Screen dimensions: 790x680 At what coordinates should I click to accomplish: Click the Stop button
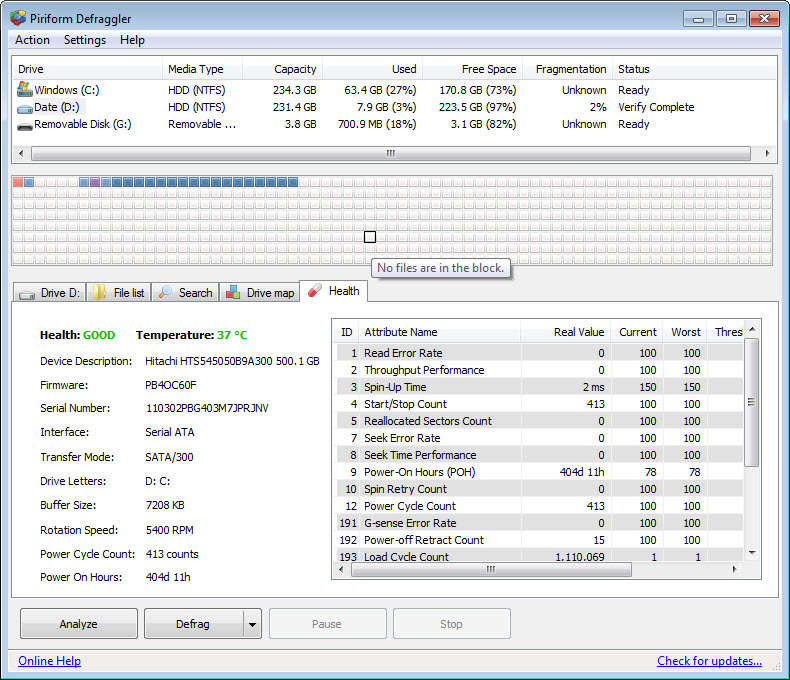[x=451, y=624]
